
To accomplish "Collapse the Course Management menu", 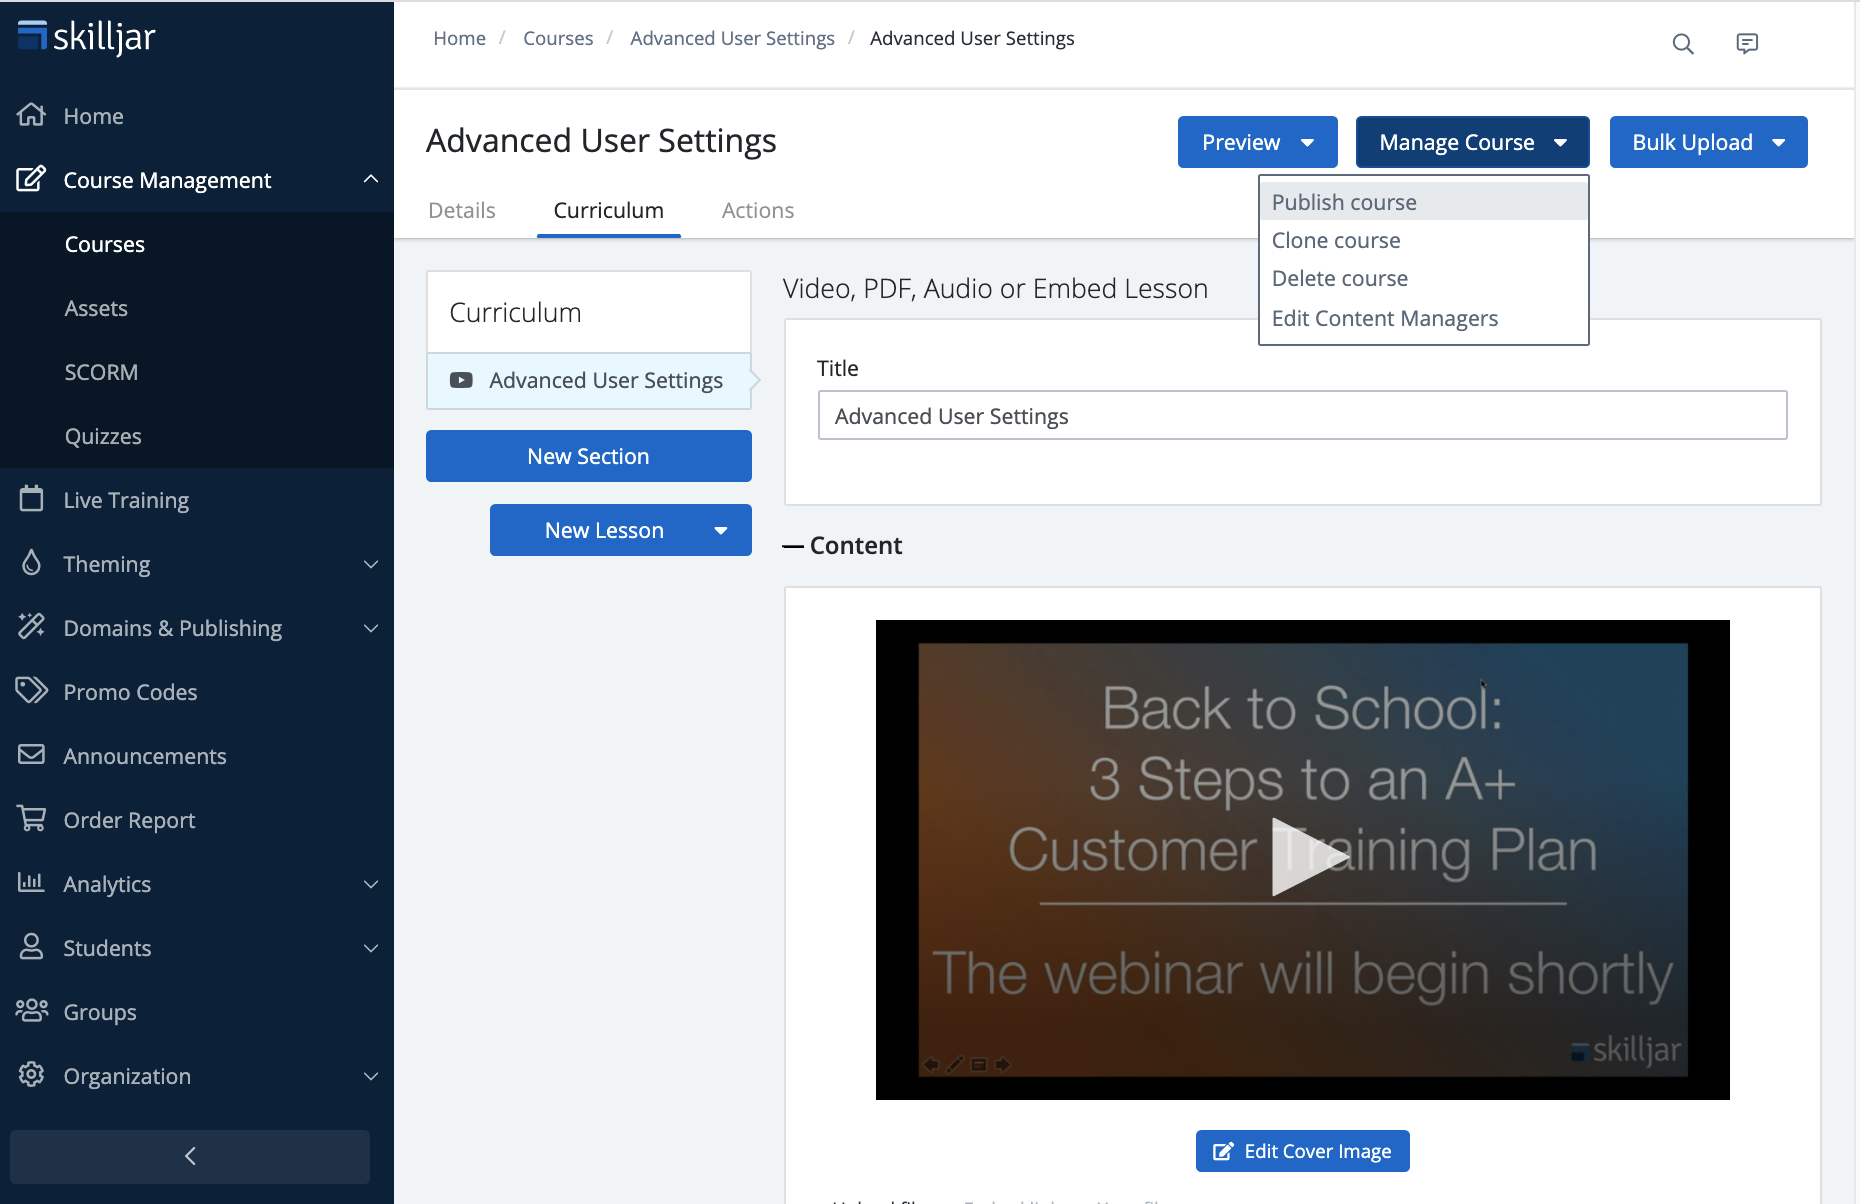I will 371,180.
